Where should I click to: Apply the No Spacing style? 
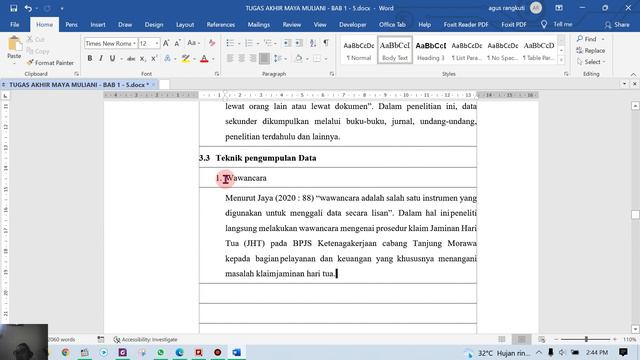click(x=502, y=51)
